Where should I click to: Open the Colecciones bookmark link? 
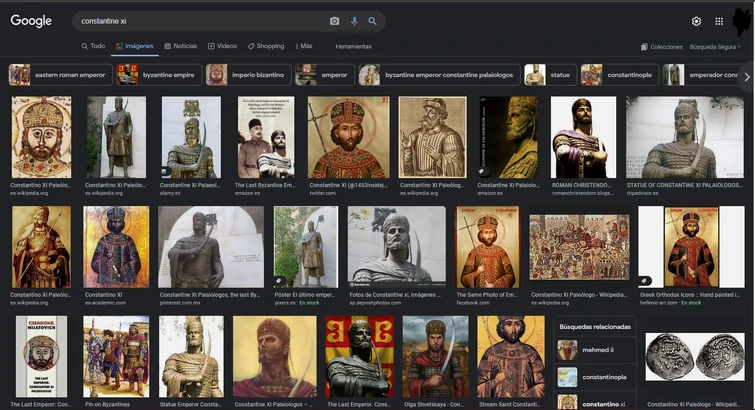tap(662, 47)
